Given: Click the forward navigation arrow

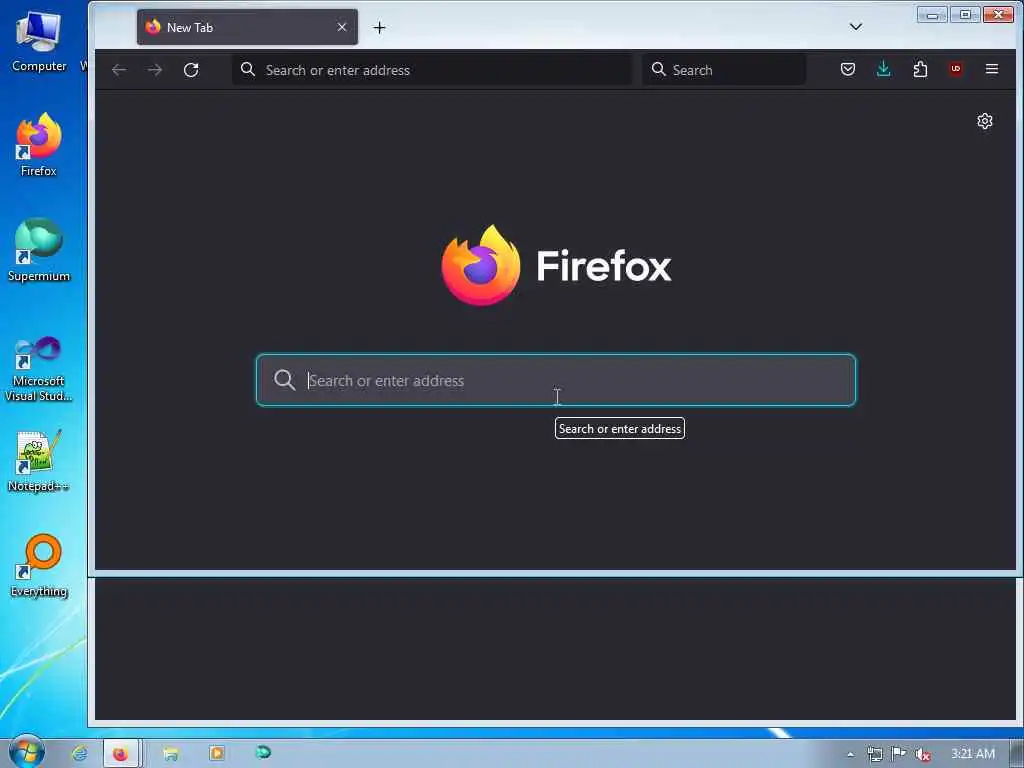Looking at the screenshot, I should click(155, 70).
